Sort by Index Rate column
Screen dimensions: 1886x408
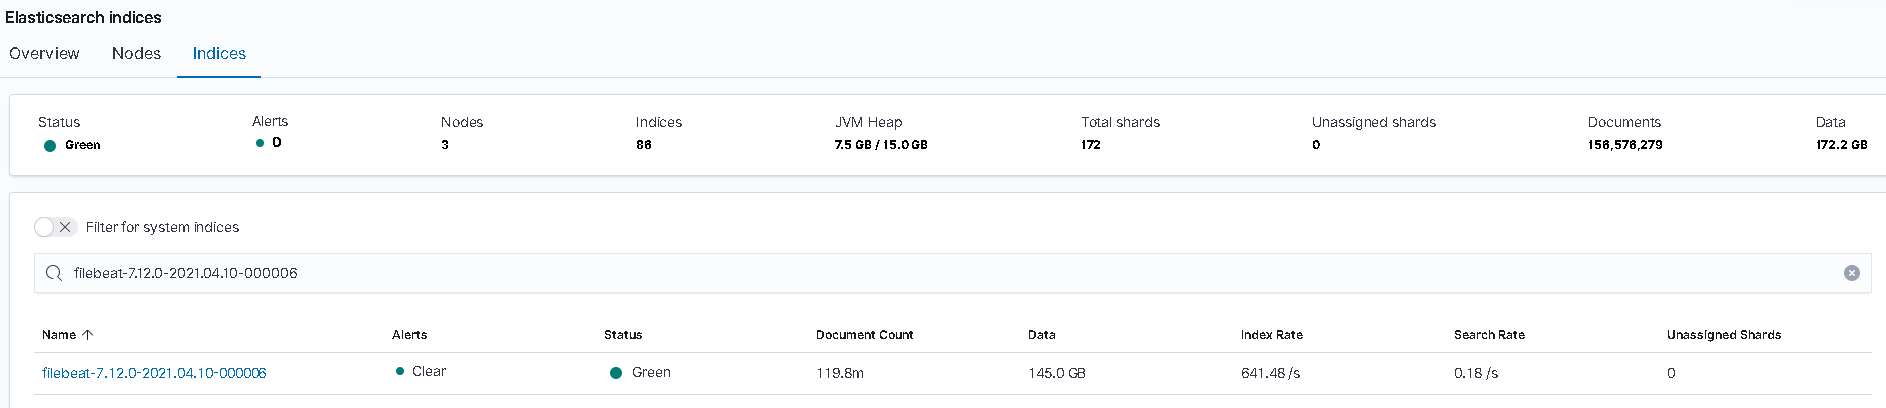pos(1271,335)
